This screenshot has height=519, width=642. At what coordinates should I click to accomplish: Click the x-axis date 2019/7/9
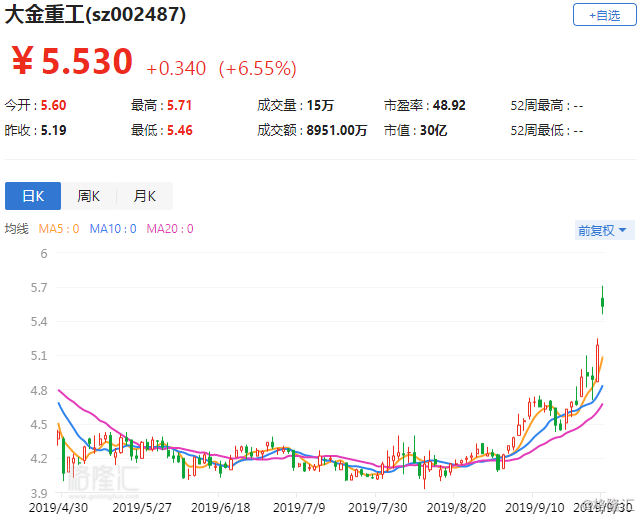coord(299,508)
